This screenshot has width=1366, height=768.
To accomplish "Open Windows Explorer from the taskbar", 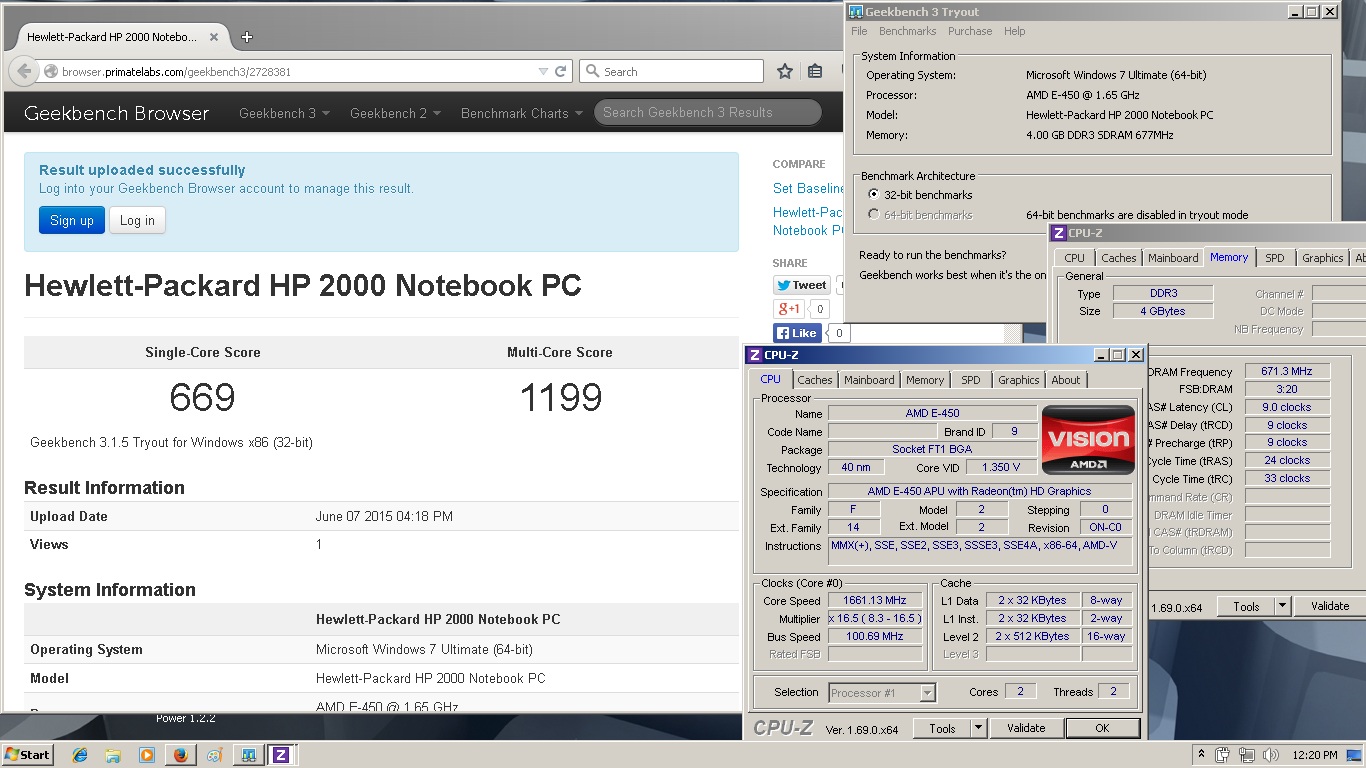I will tap(113, 755).
